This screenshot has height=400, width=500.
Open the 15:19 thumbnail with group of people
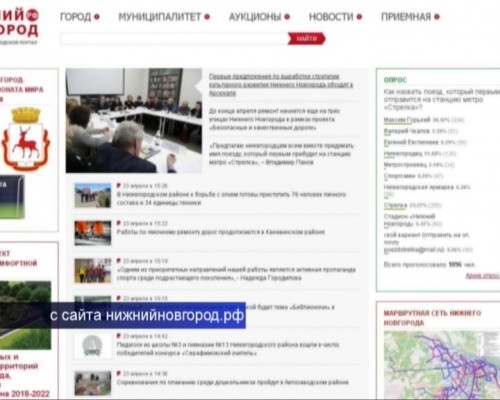coord(93,271)
